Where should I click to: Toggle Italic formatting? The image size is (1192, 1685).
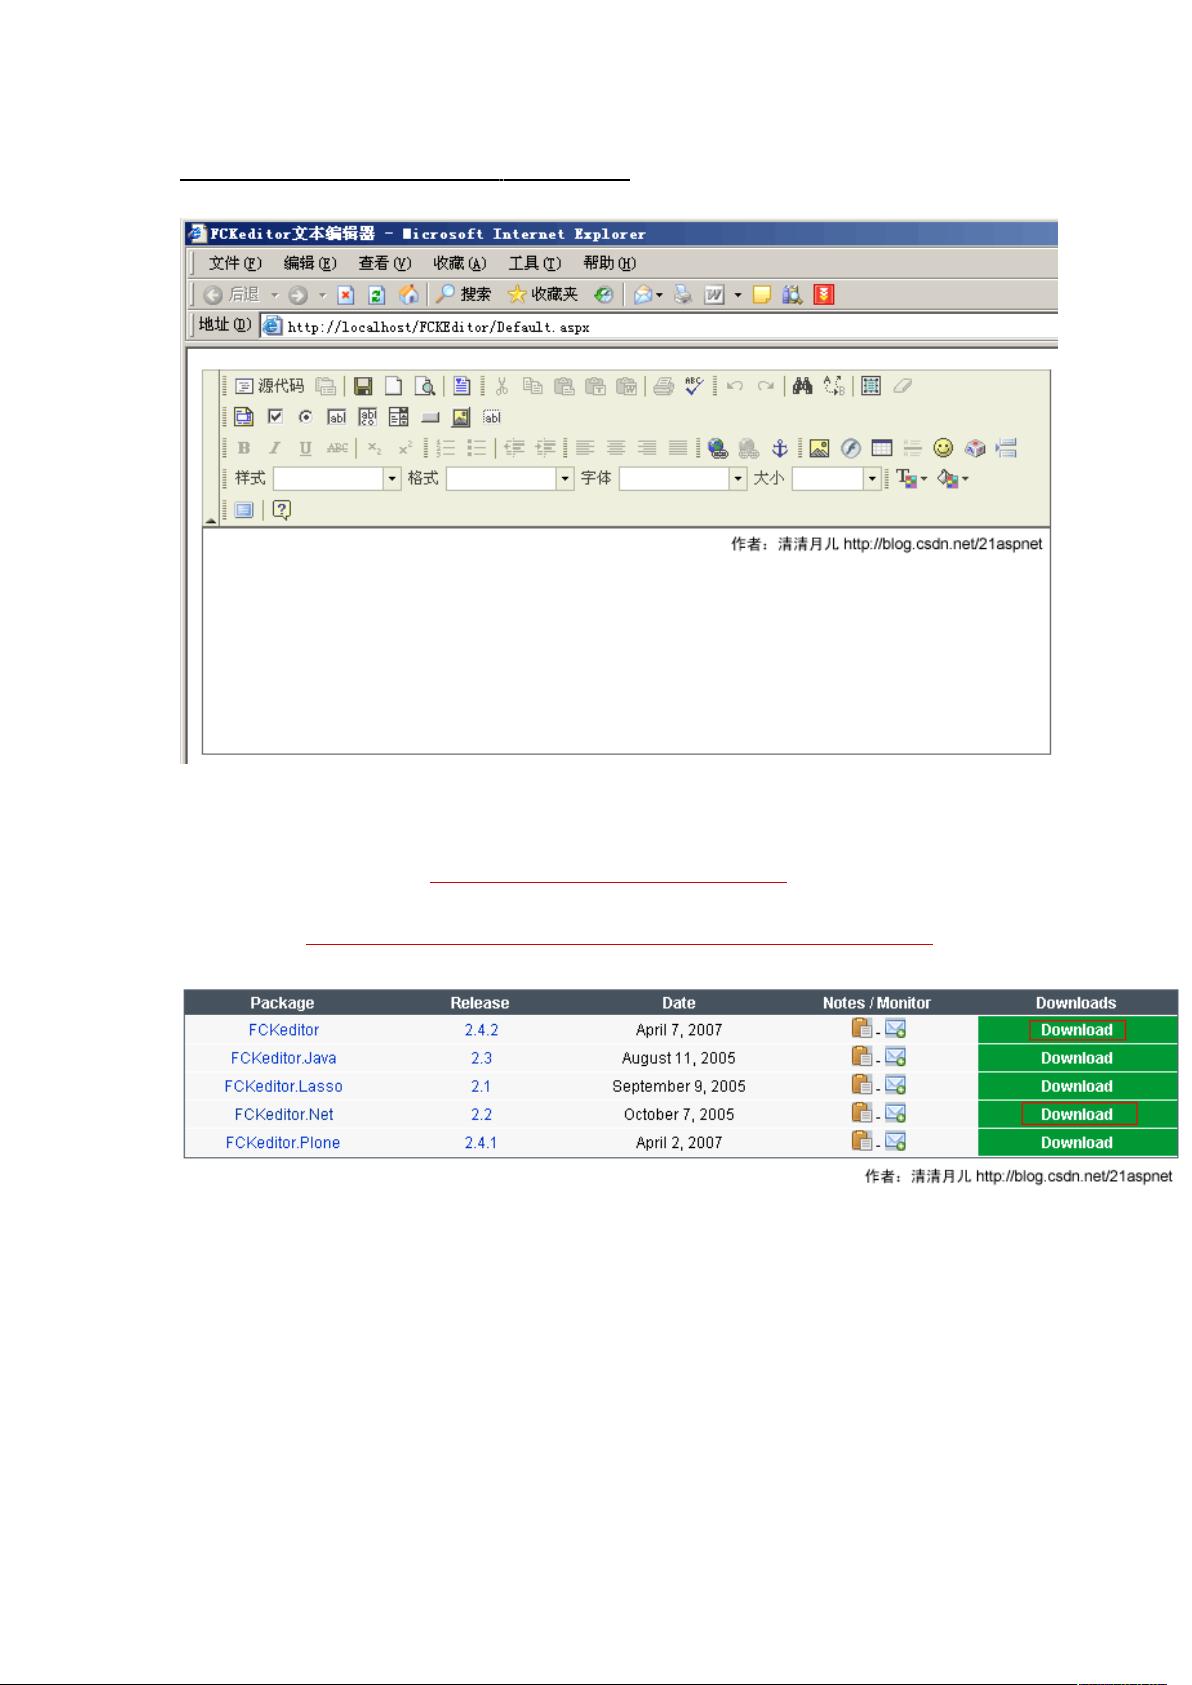pyautogui.click(x=275, y=448)
